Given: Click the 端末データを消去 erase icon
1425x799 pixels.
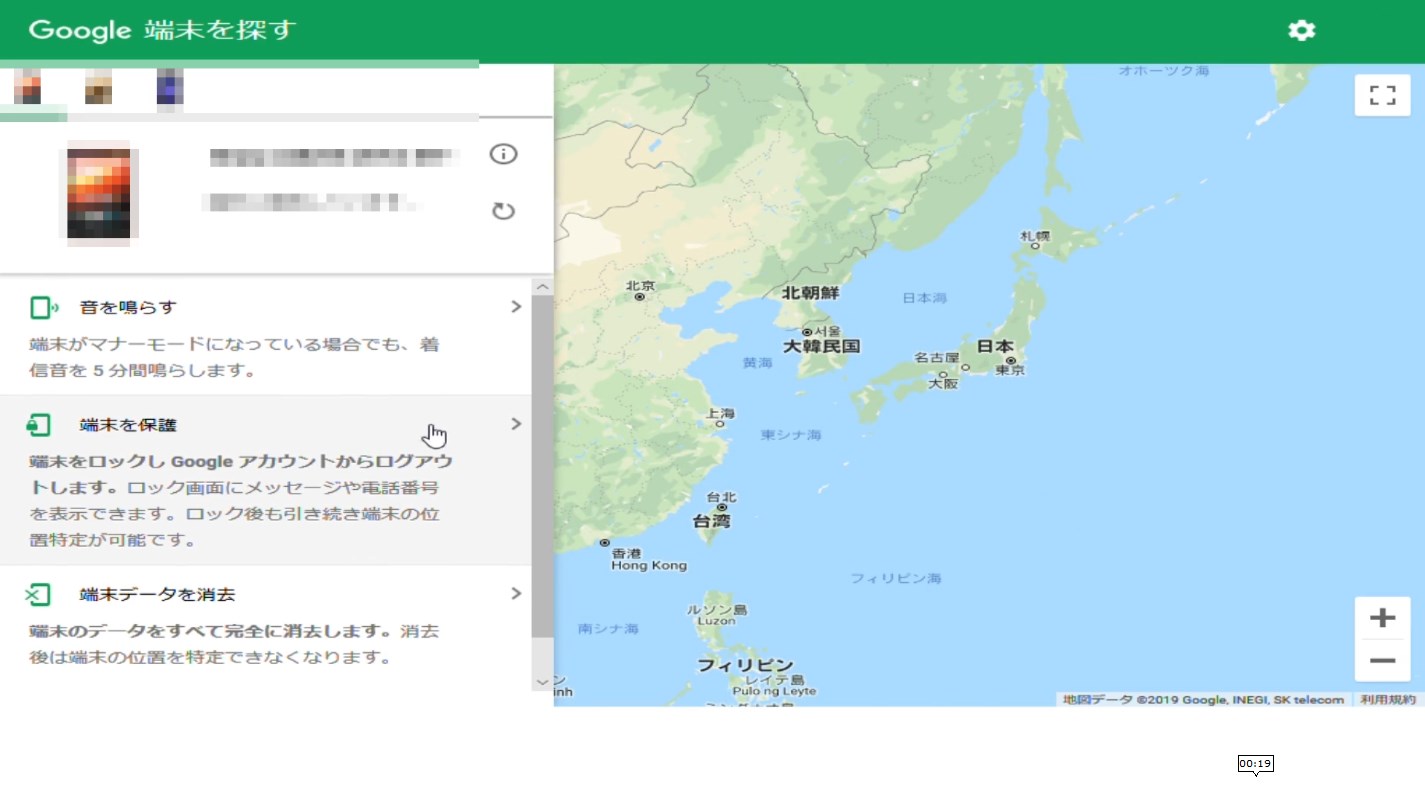Looking at the screenshot, I should (x=38, y=595).
